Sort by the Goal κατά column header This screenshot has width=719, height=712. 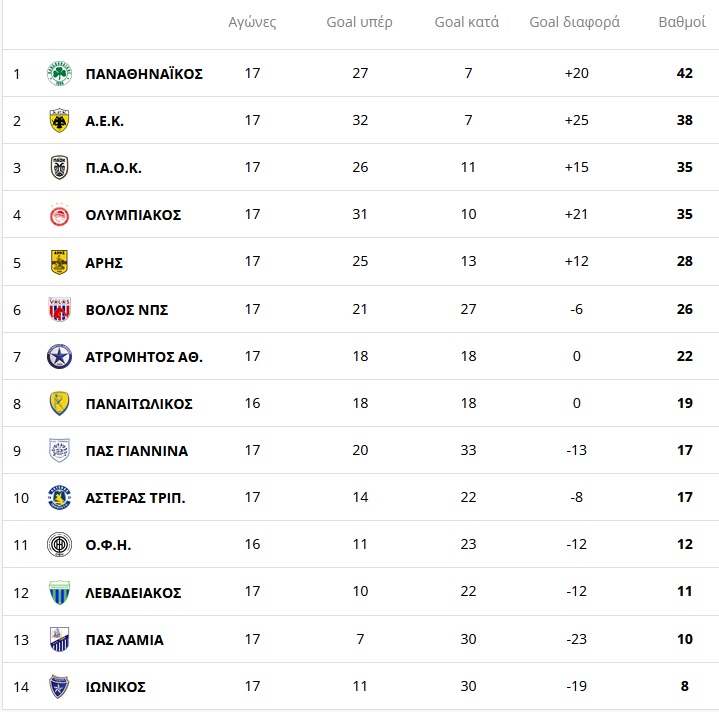tap(467, 22)
